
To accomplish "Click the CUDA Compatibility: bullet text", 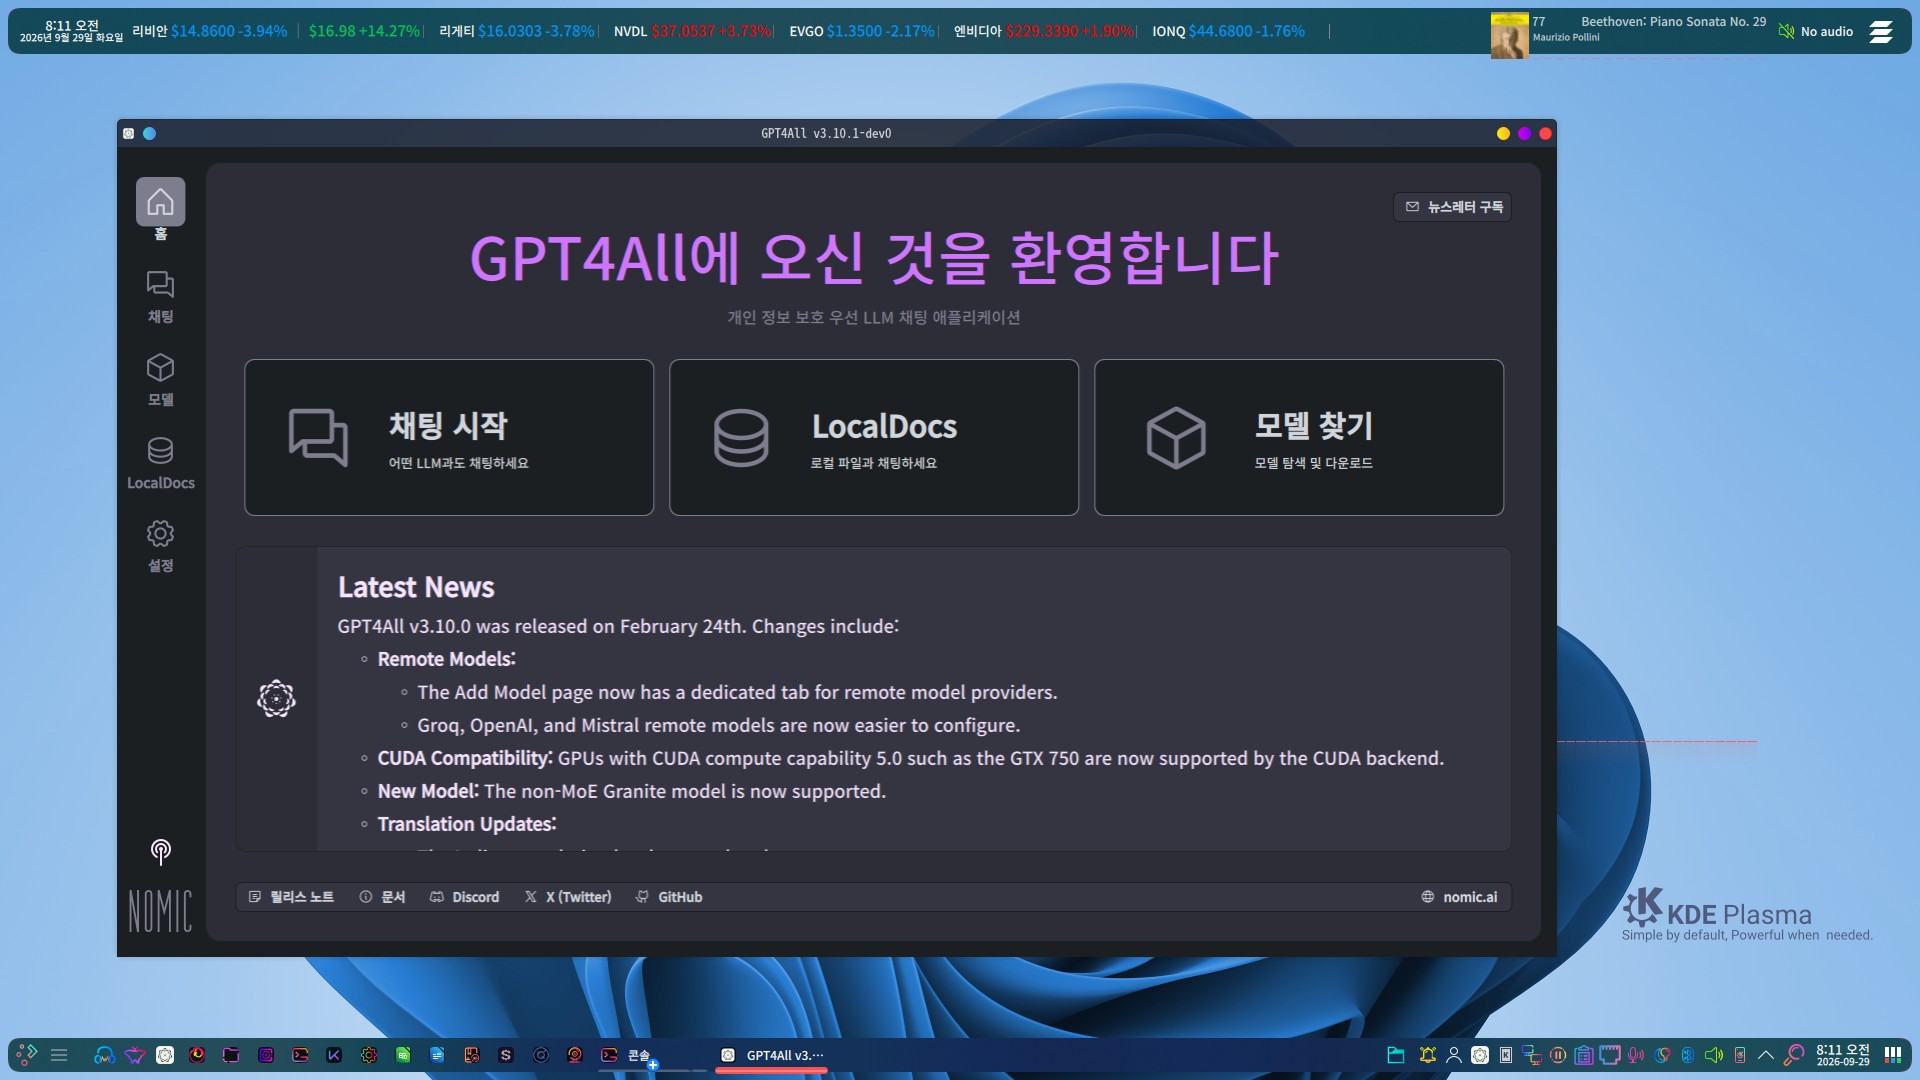I will [x=464, y=758].
